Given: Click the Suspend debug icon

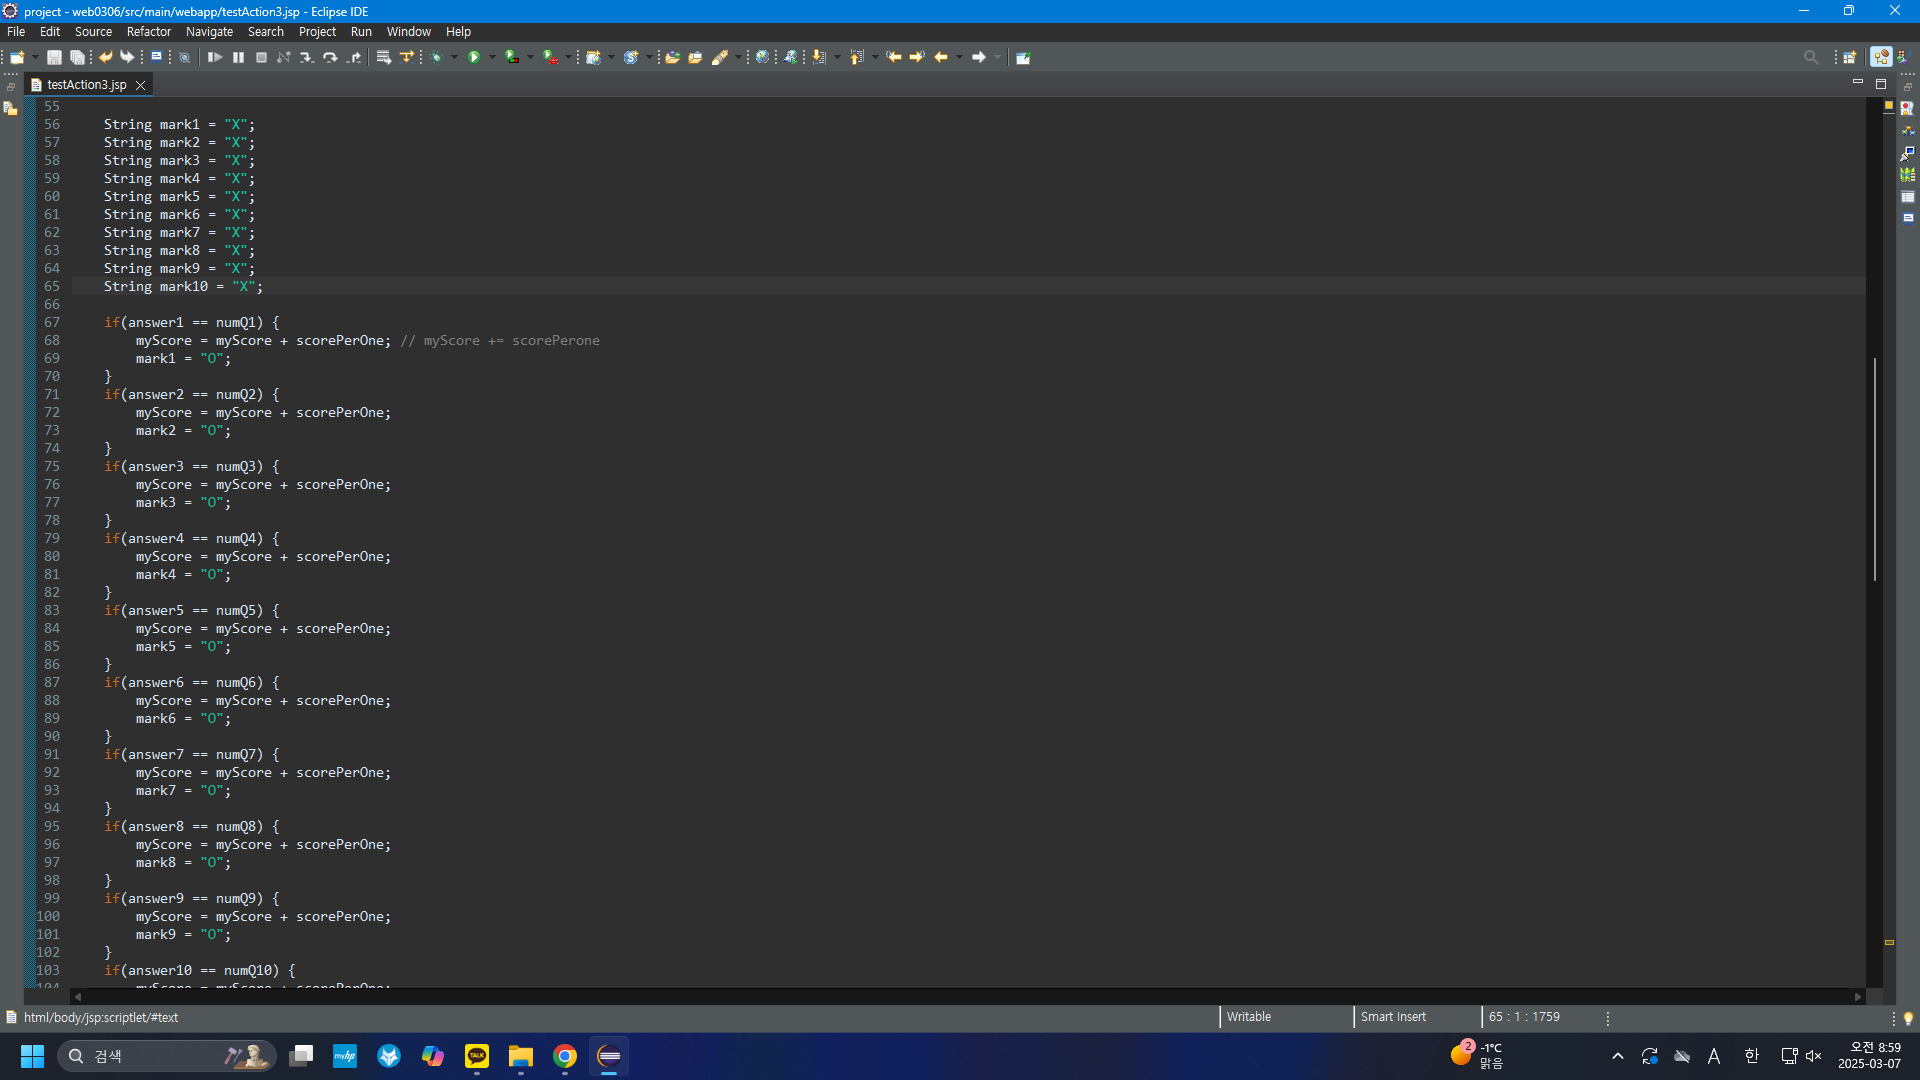Looking at the screenshot, I should (x=238, y=57).
